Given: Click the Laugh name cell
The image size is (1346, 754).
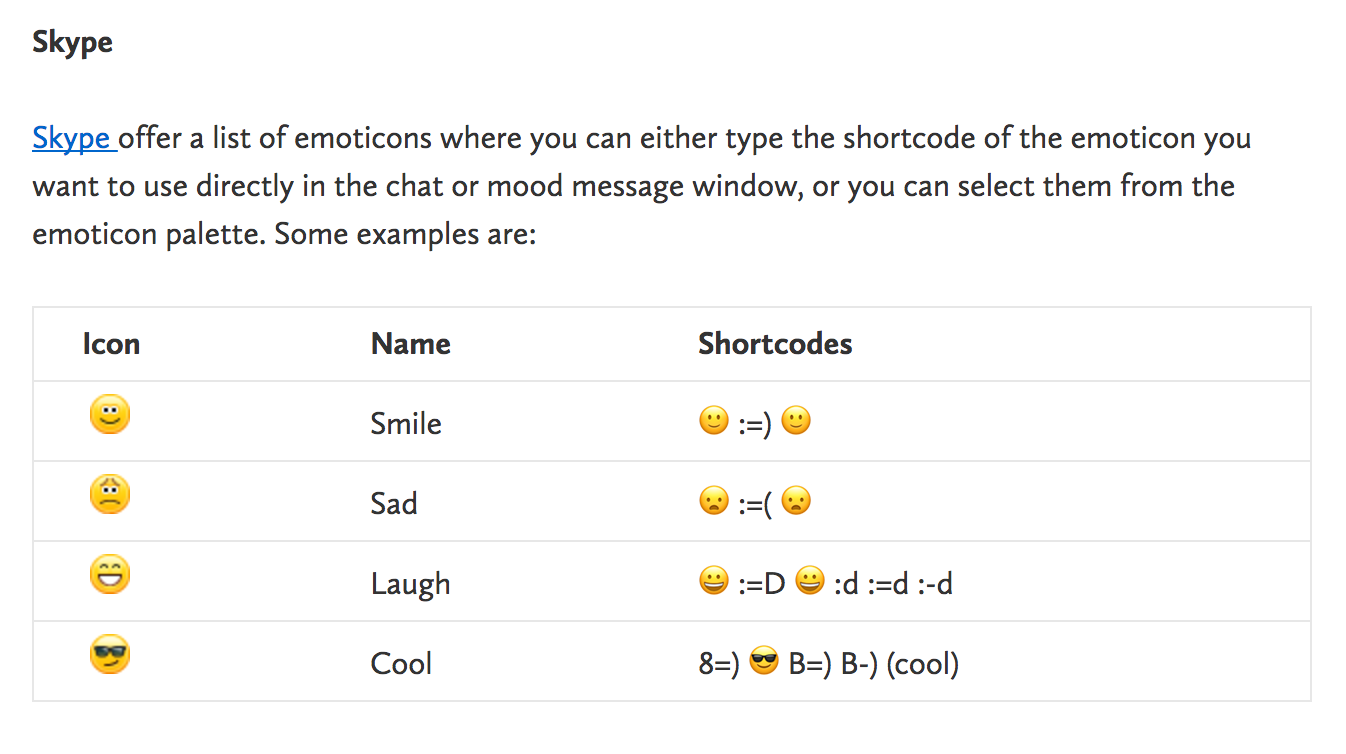Looking at the screenshot, I should point(410,584).
